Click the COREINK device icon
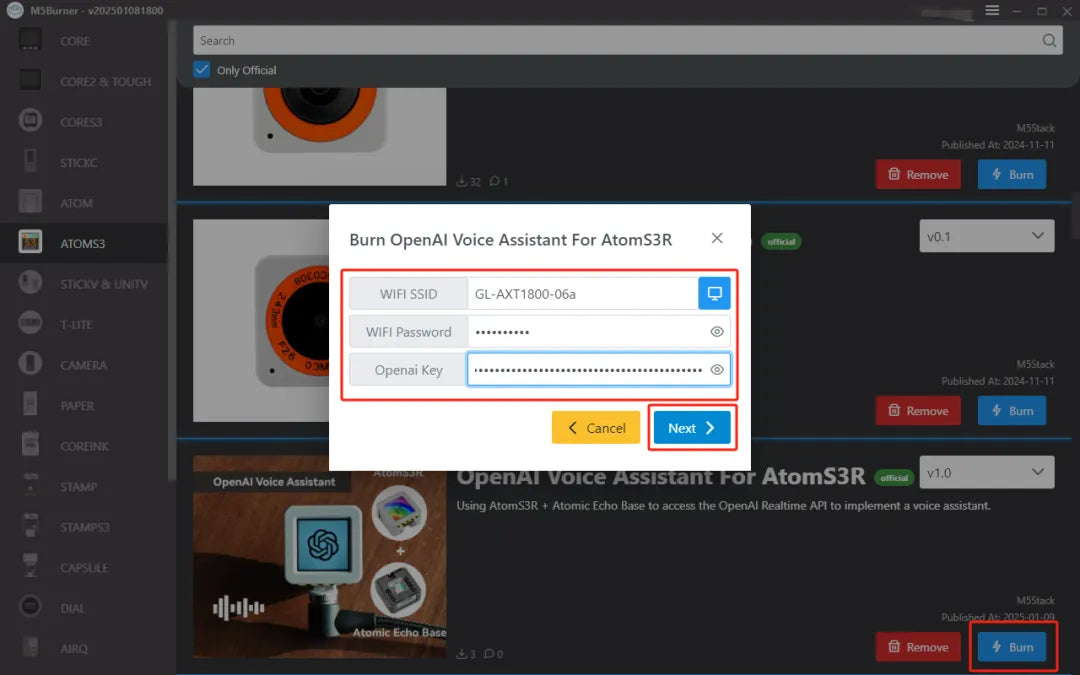Screen dimensions: 1080x675 [30, 445]
